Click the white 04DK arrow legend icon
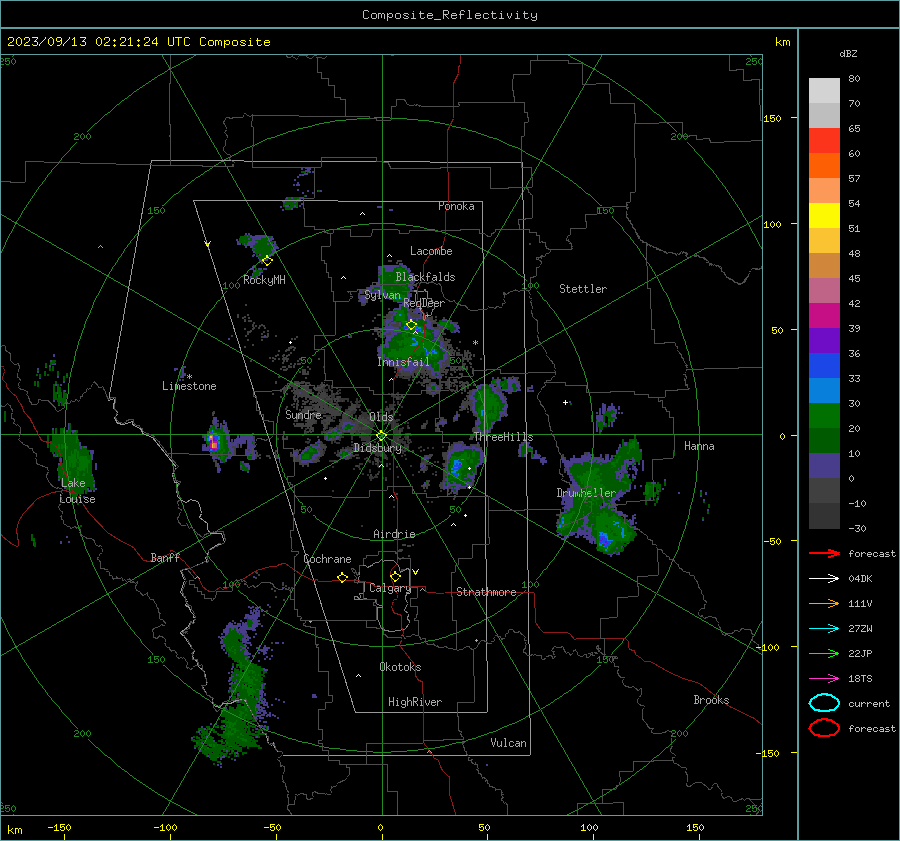Viewport: 900px width, 841px height. (824, 579)
